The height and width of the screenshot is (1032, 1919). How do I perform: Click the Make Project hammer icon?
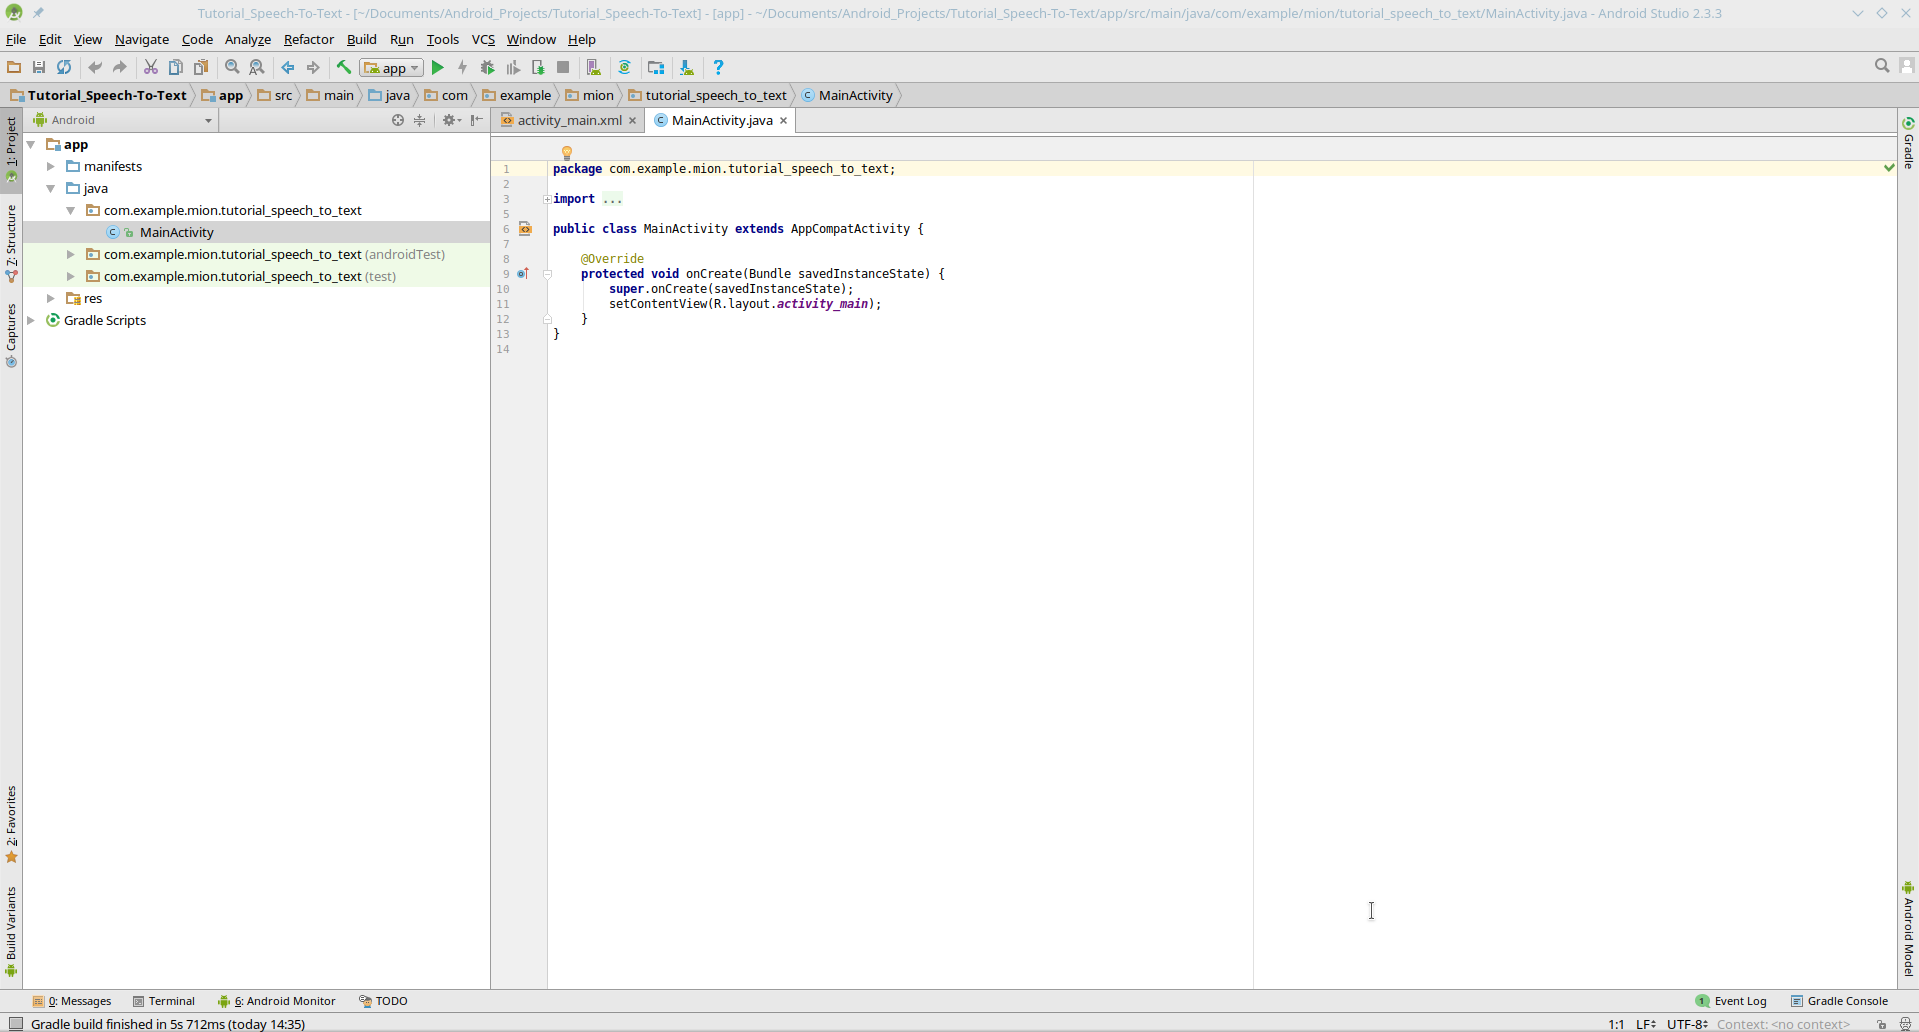pos(344,68)
